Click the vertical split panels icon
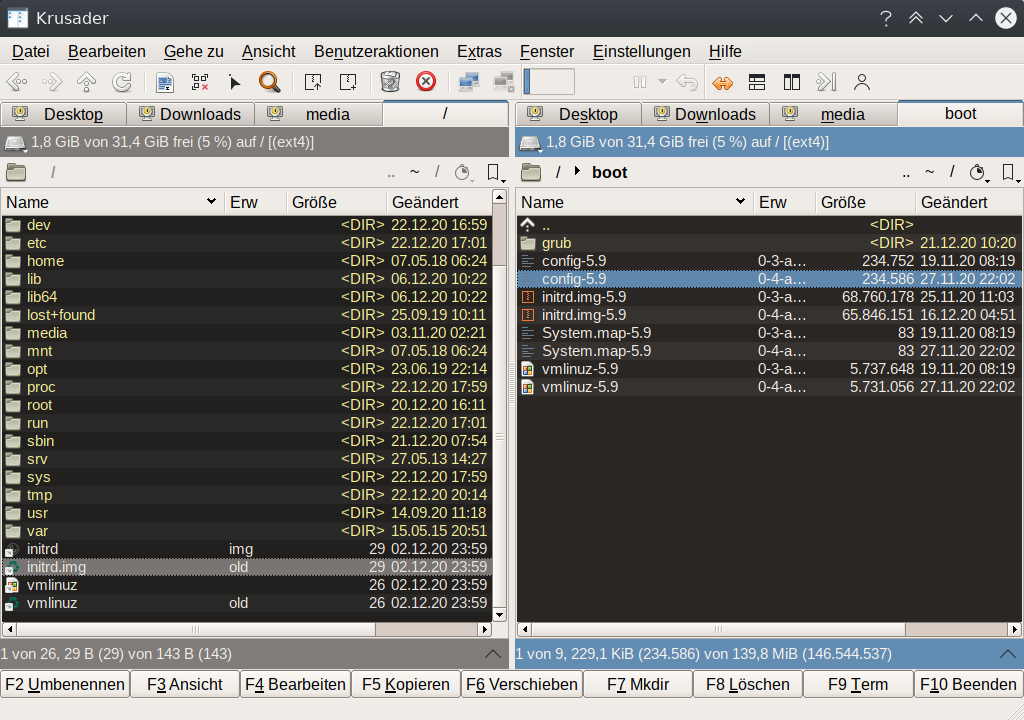1024x720 pixels. pyautogui.click(x=792, y=82)
